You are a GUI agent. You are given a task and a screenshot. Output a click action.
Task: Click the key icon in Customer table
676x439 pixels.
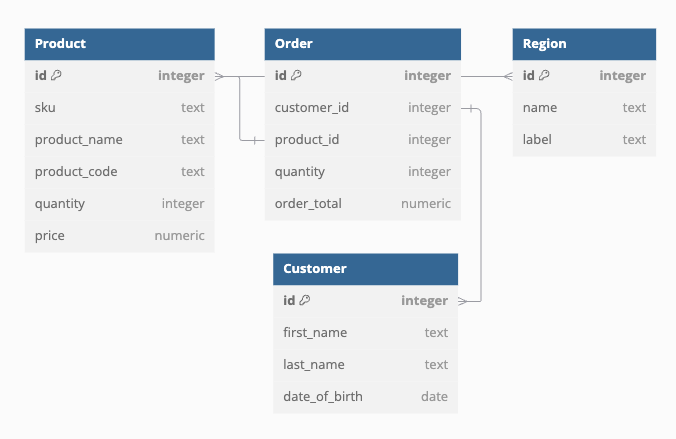click(304, 300)
